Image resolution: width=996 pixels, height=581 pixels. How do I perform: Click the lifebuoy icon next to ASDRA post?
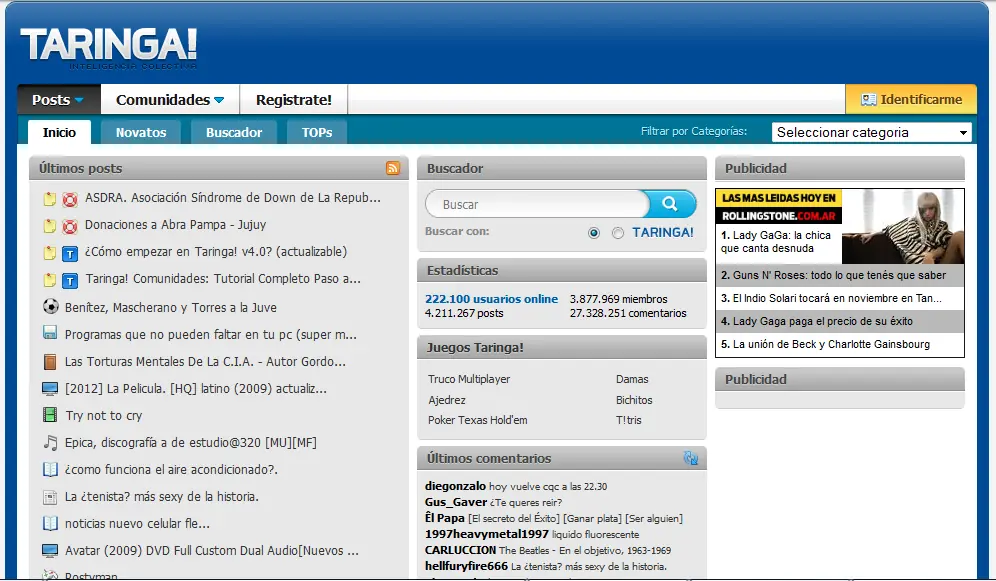pos(70,199)
